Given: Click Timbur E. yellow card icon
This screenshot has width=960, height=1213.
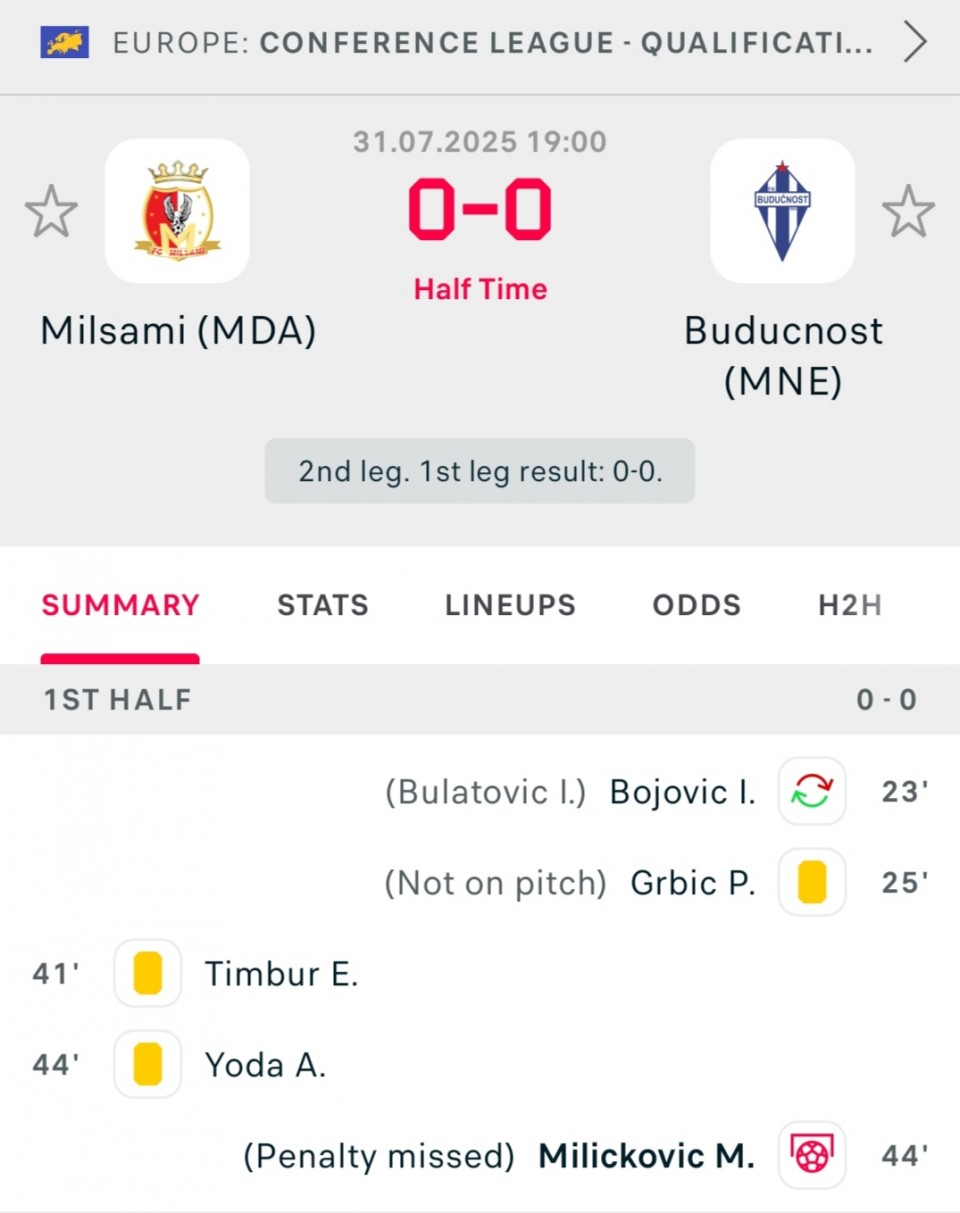Looking at the screenshot, I should tap(148, 973).
